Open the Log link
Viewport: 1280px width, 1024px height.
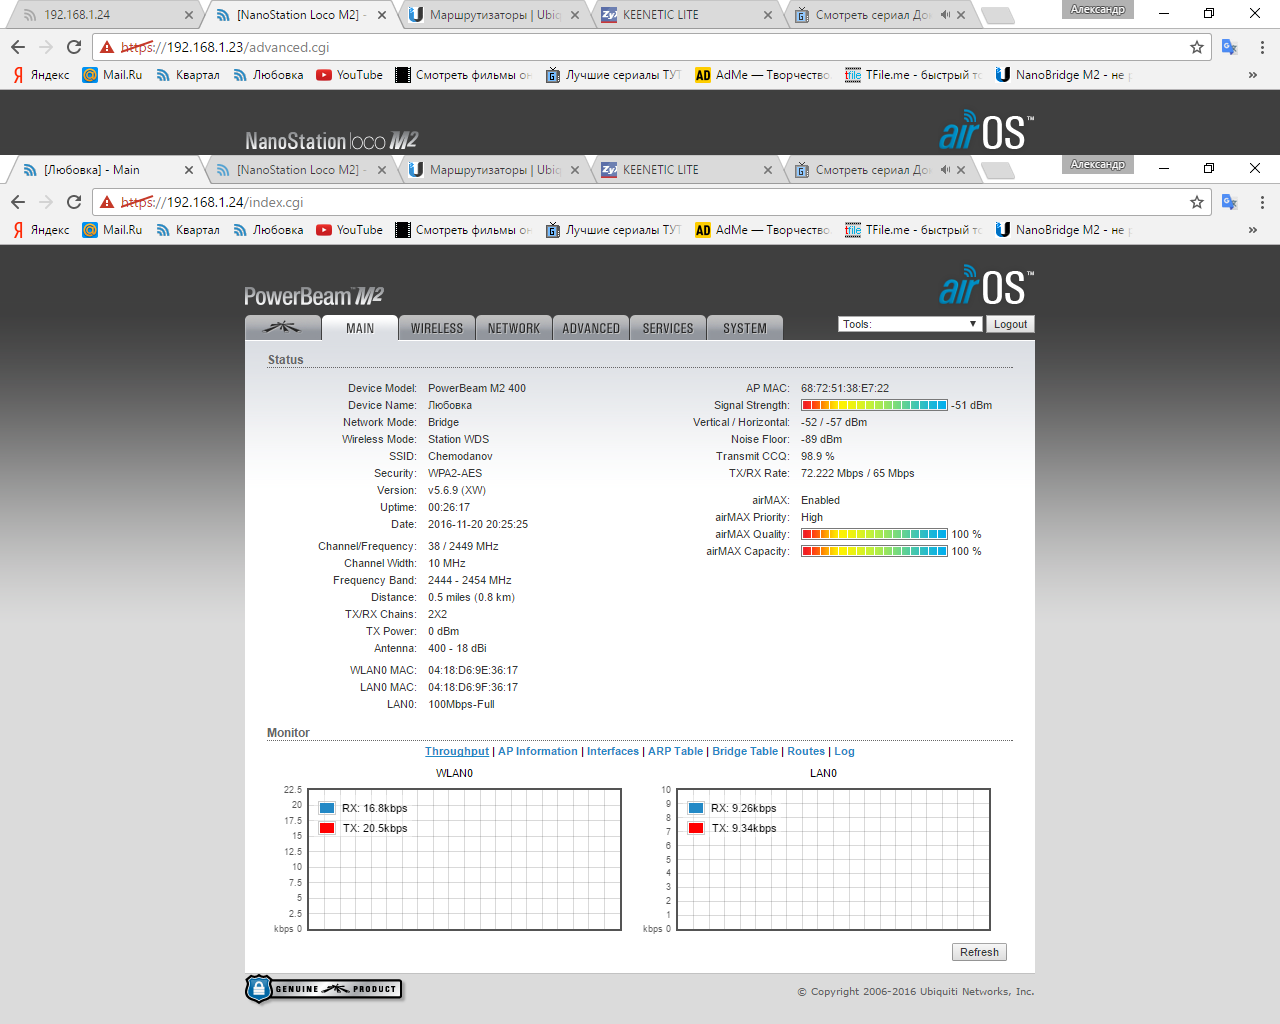coord(844,751)
